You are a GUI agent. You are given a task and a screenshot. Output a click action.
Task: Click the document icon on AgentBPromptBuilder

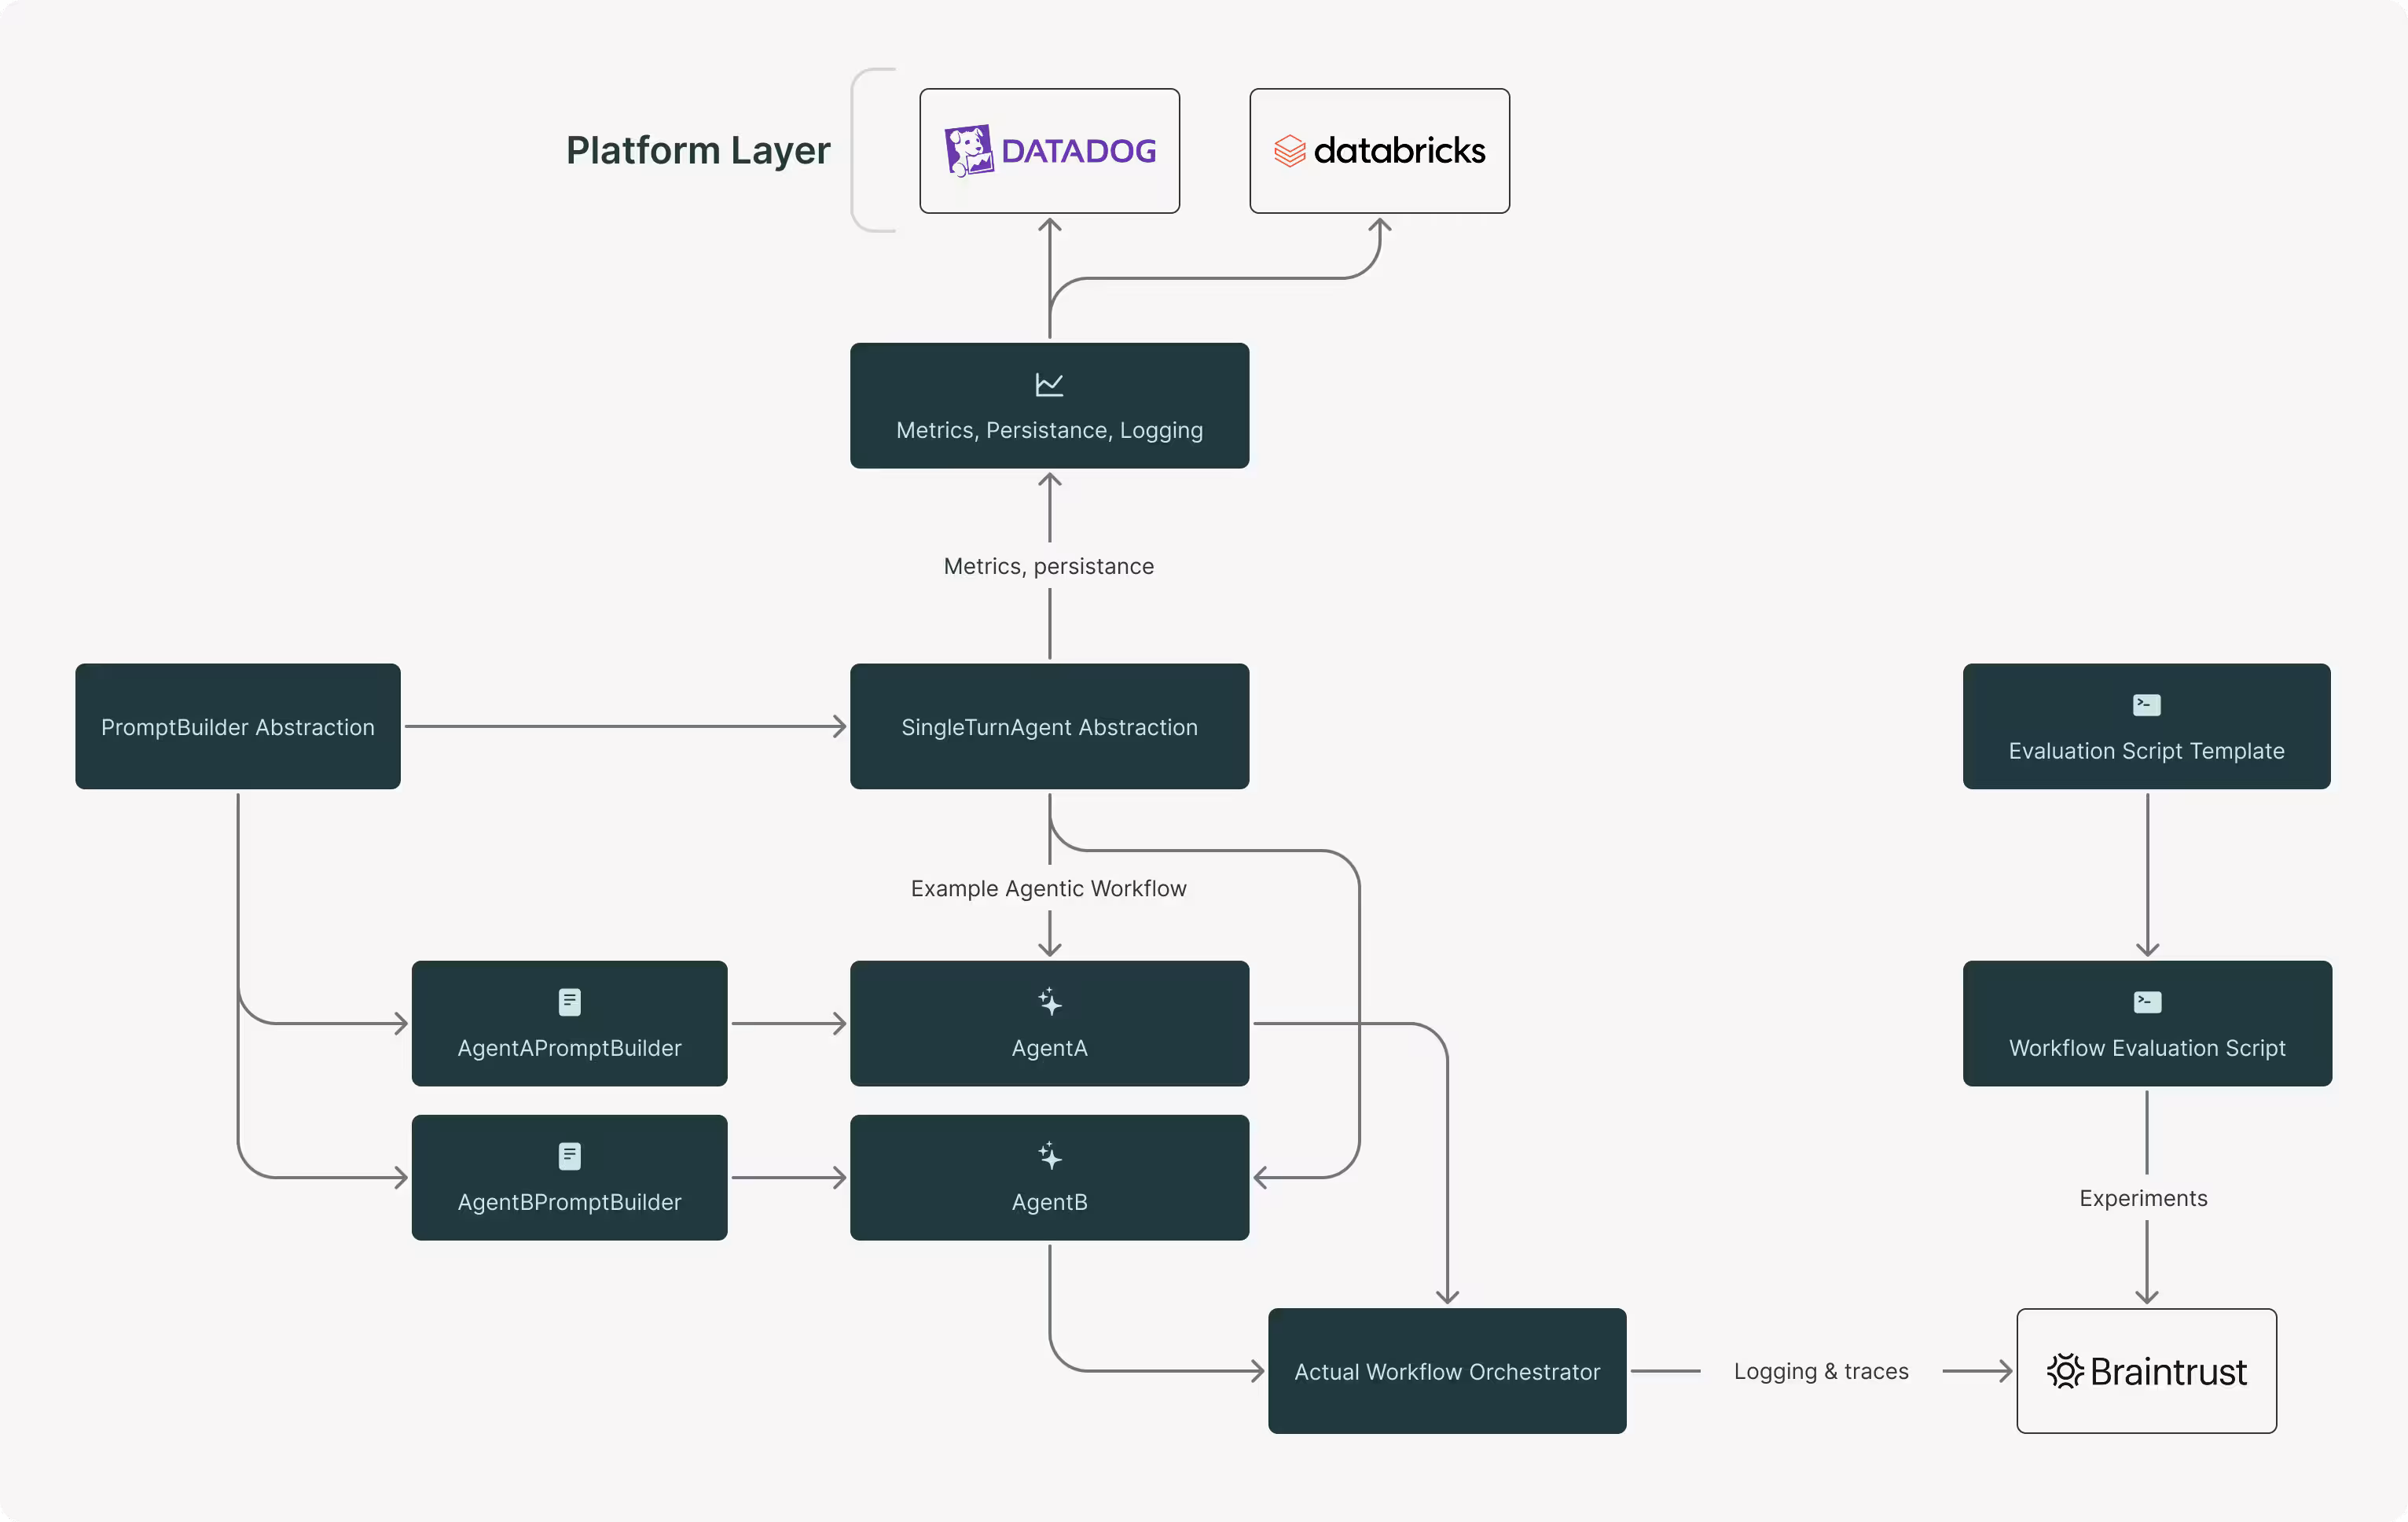pos(569,1156)
